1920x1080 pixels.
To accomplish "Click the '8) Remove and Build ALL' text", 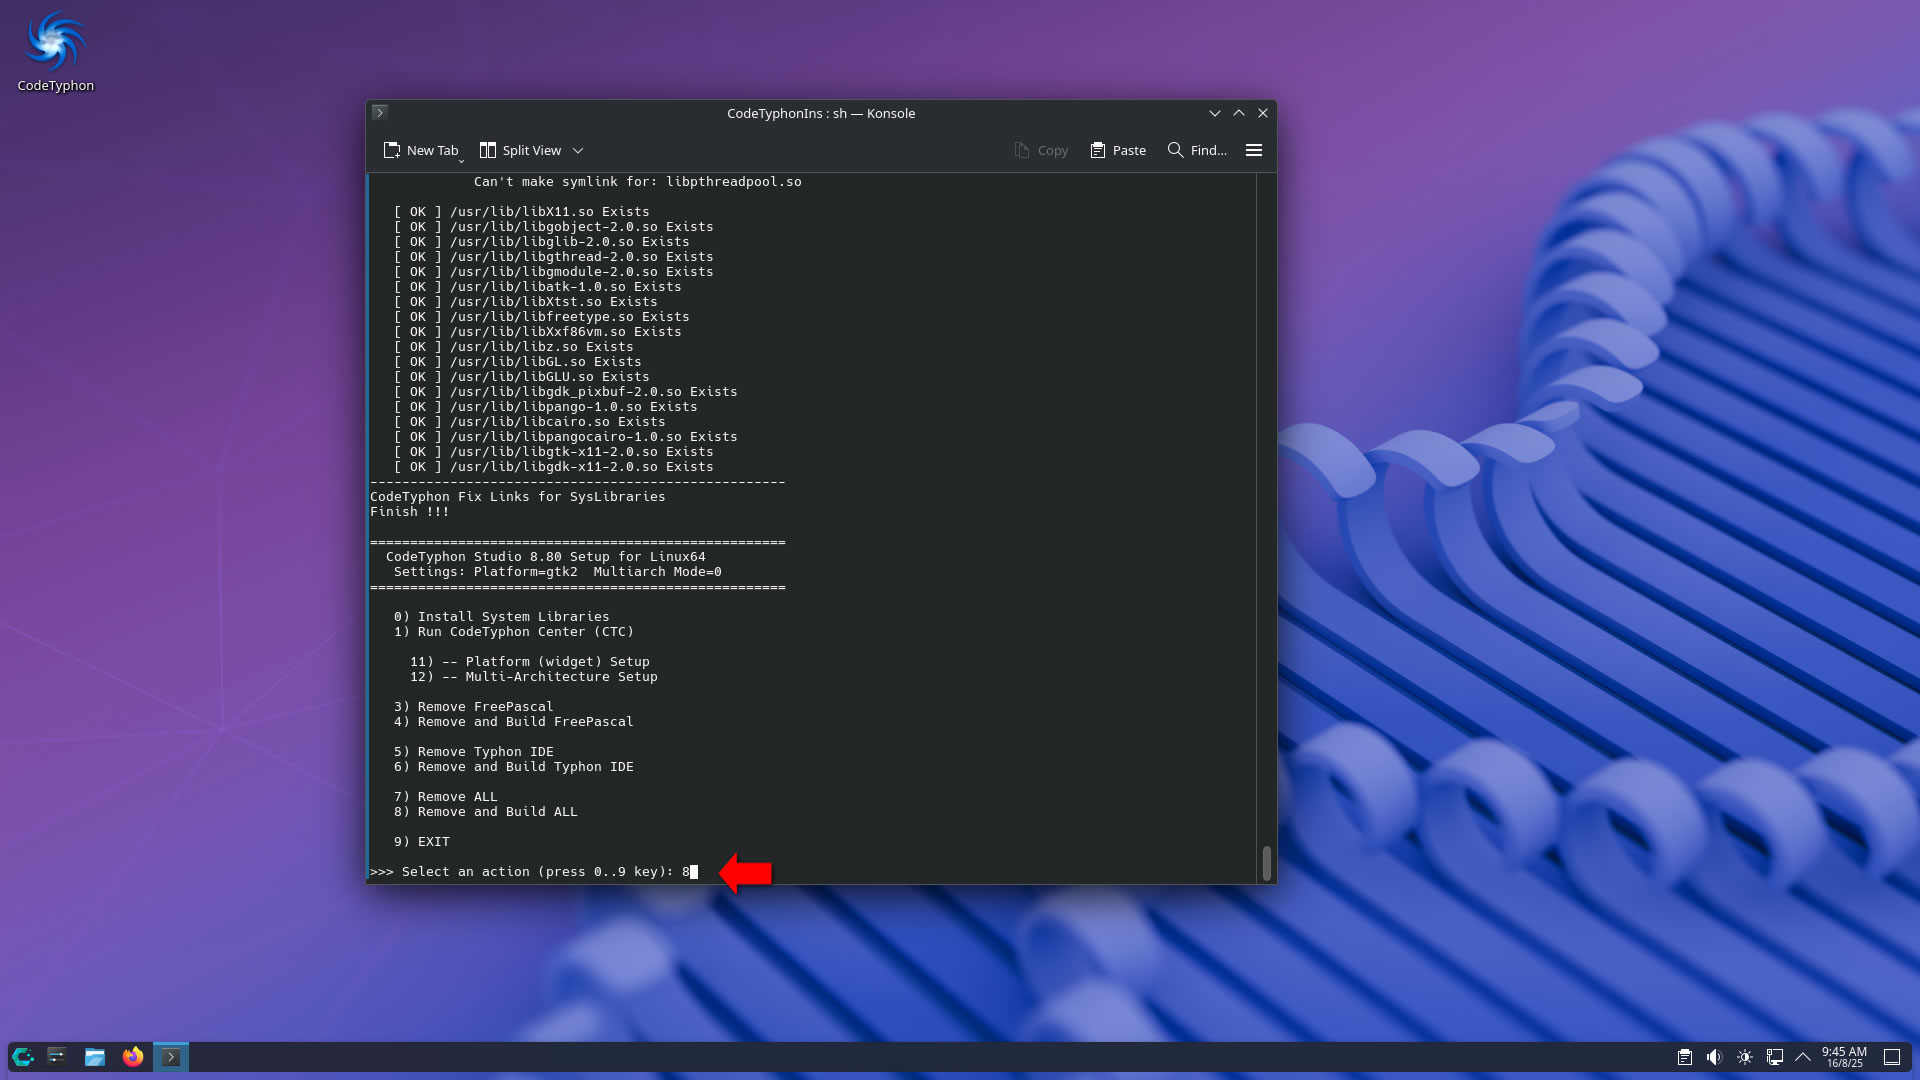I will pyautogui.click(x=486, y=812).
